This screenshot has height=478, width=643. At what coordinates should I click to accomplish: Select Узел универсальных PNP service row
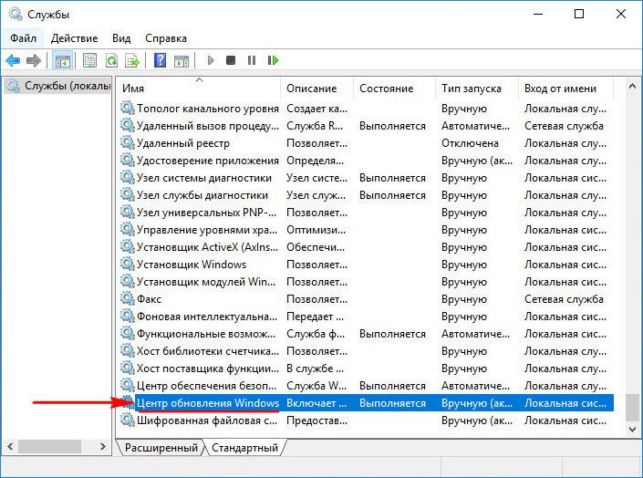point(367,212)
